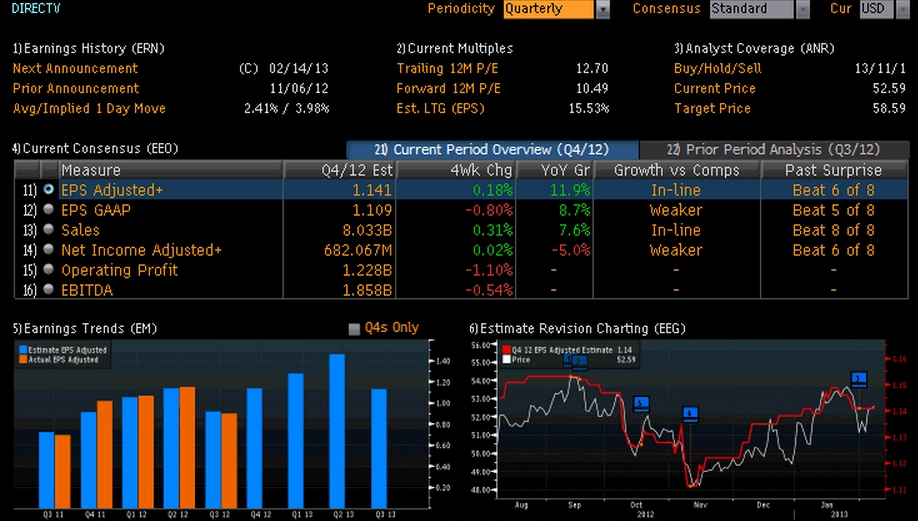918x521 pixels.
Task: Click the blue estimate bar for Q2 13
Action: (337, 431)
